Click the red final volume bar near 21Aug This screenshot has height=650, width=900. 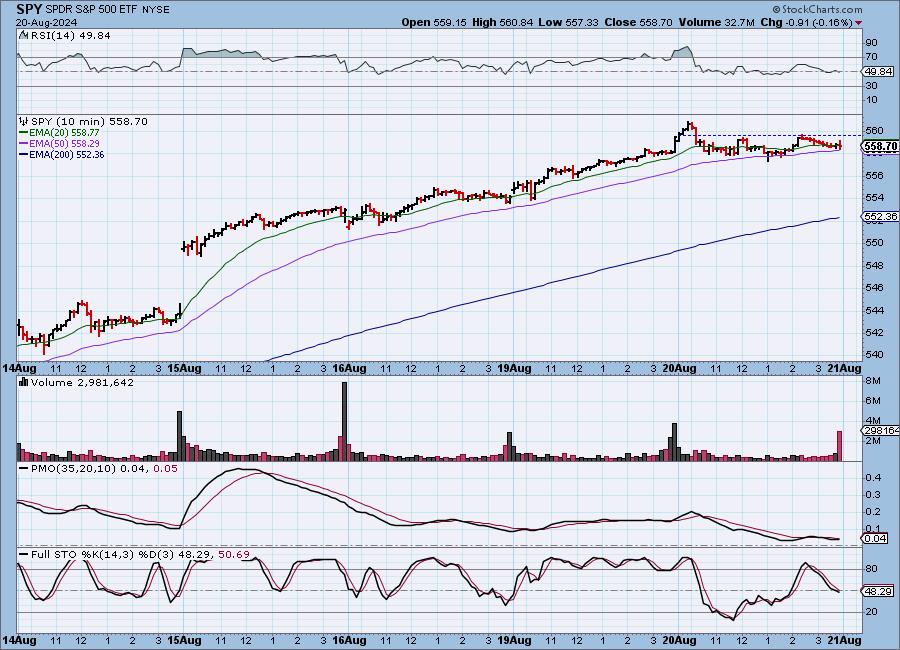[839, 446]
